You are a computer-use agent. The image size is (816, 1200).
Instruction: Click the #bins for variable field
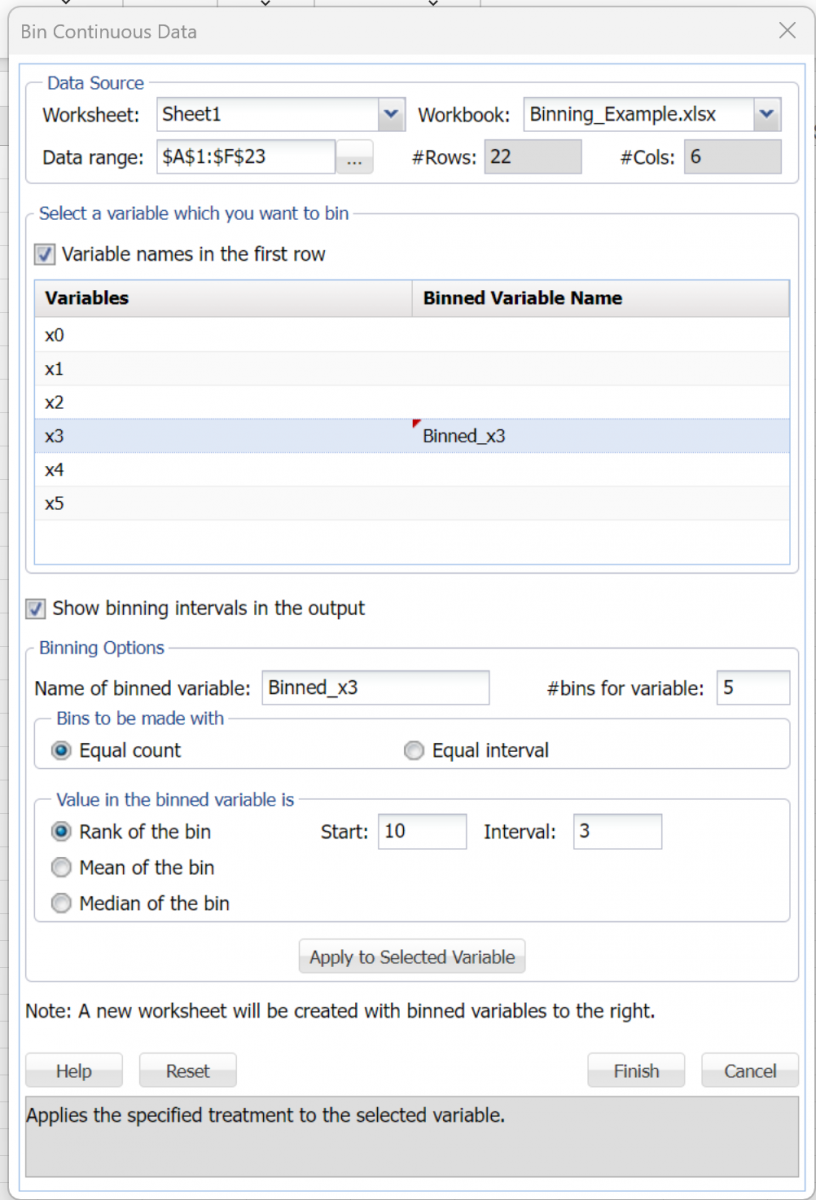(753, 687)
